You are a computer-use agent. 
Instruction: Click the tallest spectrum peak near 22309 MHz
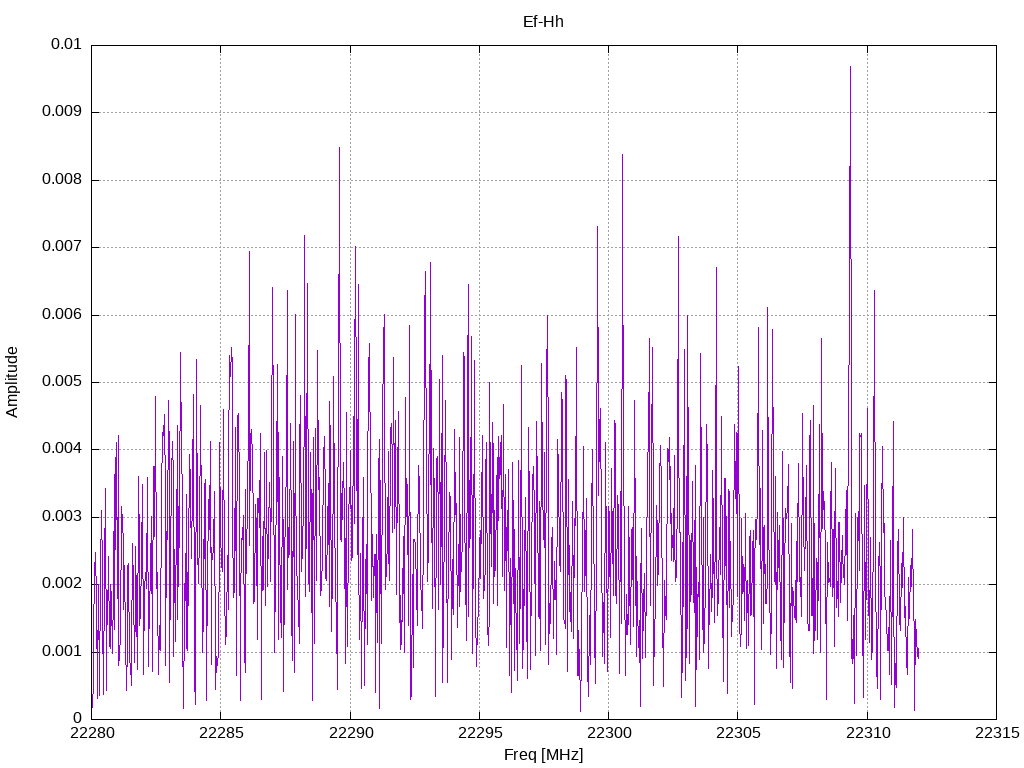850,67
